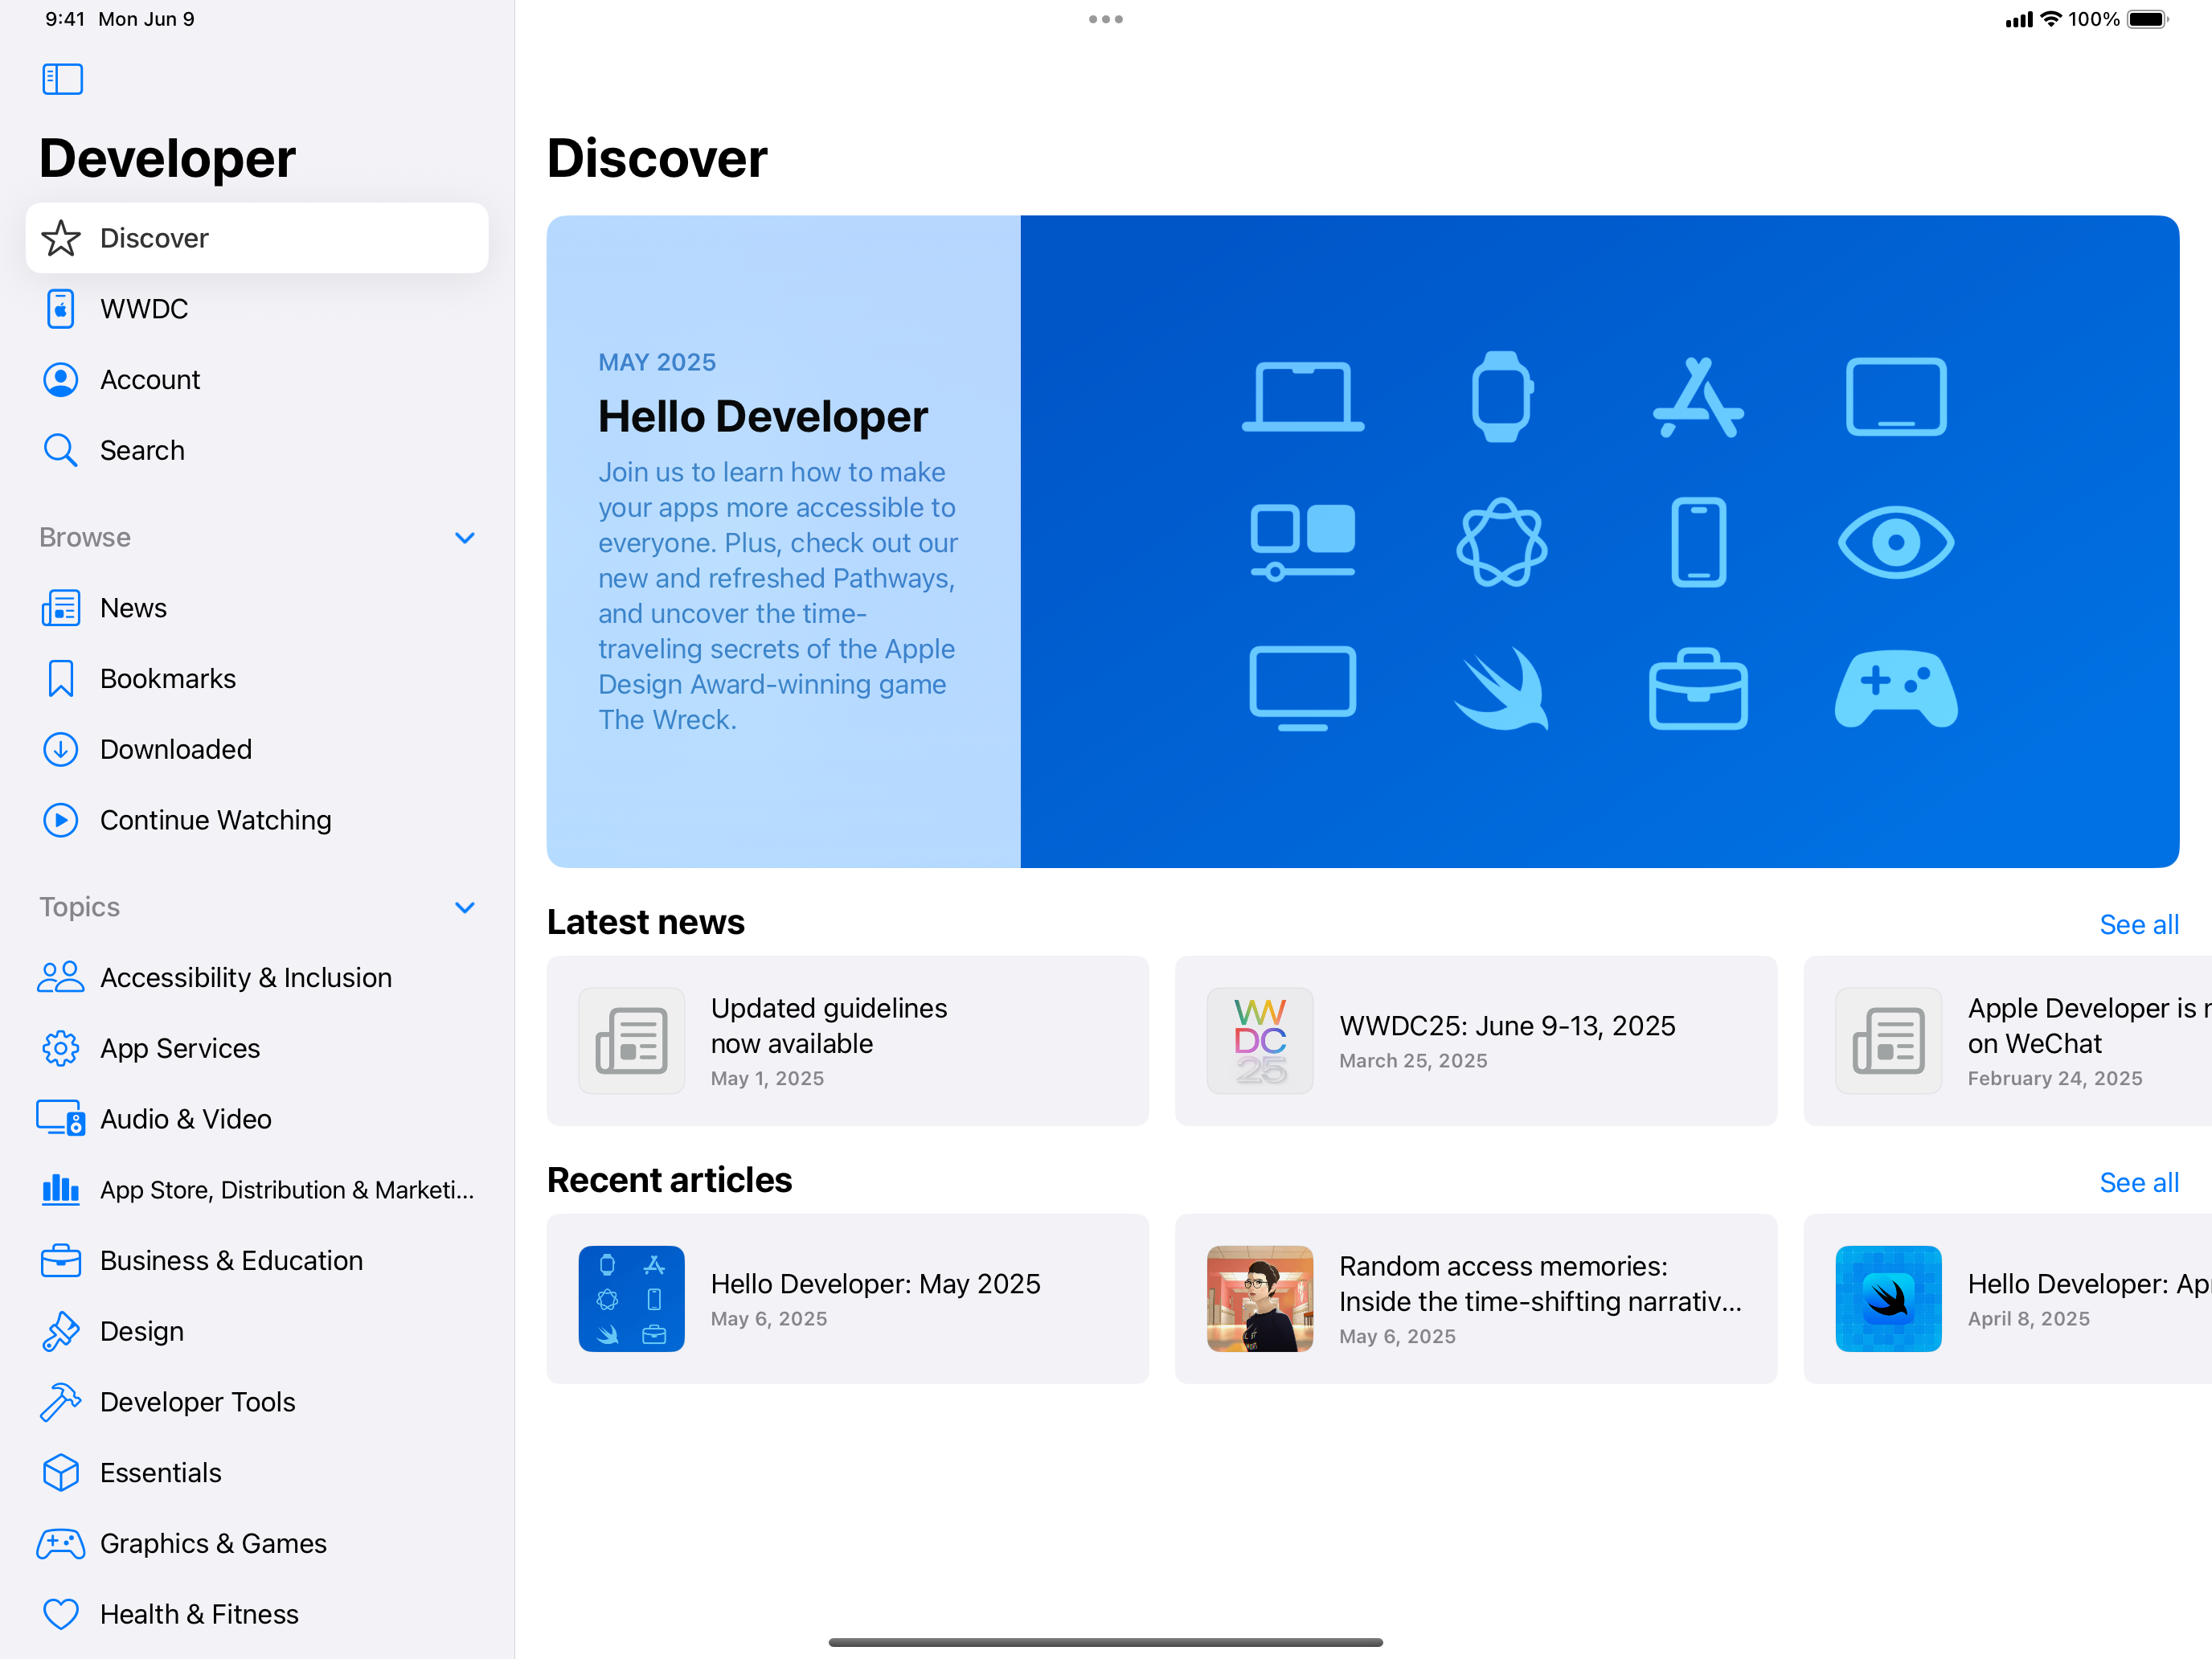The image size is (2212, 1659).
Task: Open Bookmarks via the bookmark icon
Action: tap(60, 679)
